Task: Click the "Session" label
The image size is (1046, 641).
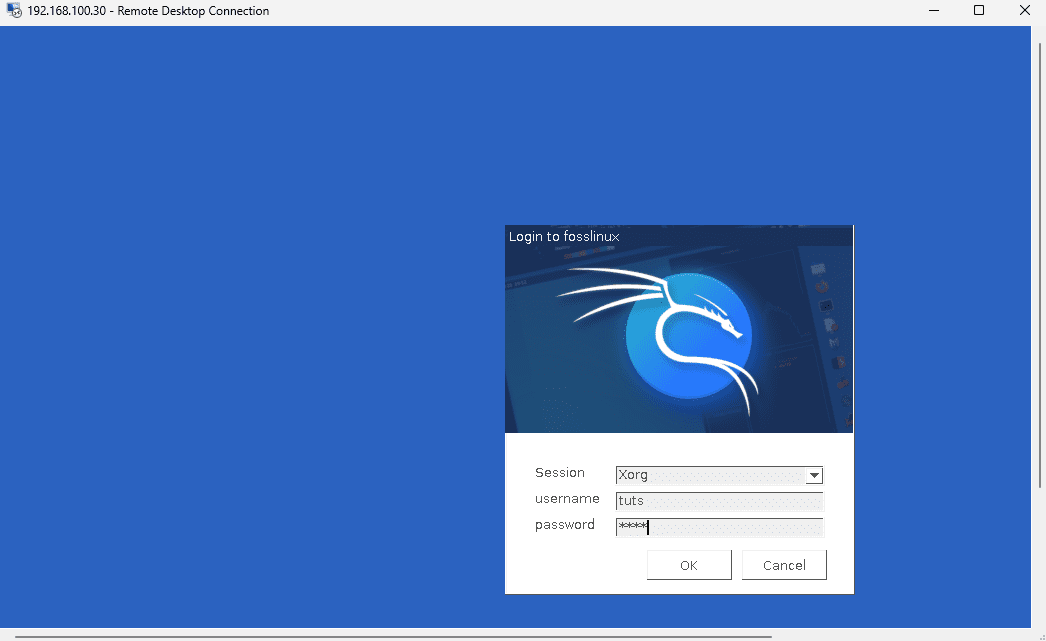Action: tap(560, 473)
